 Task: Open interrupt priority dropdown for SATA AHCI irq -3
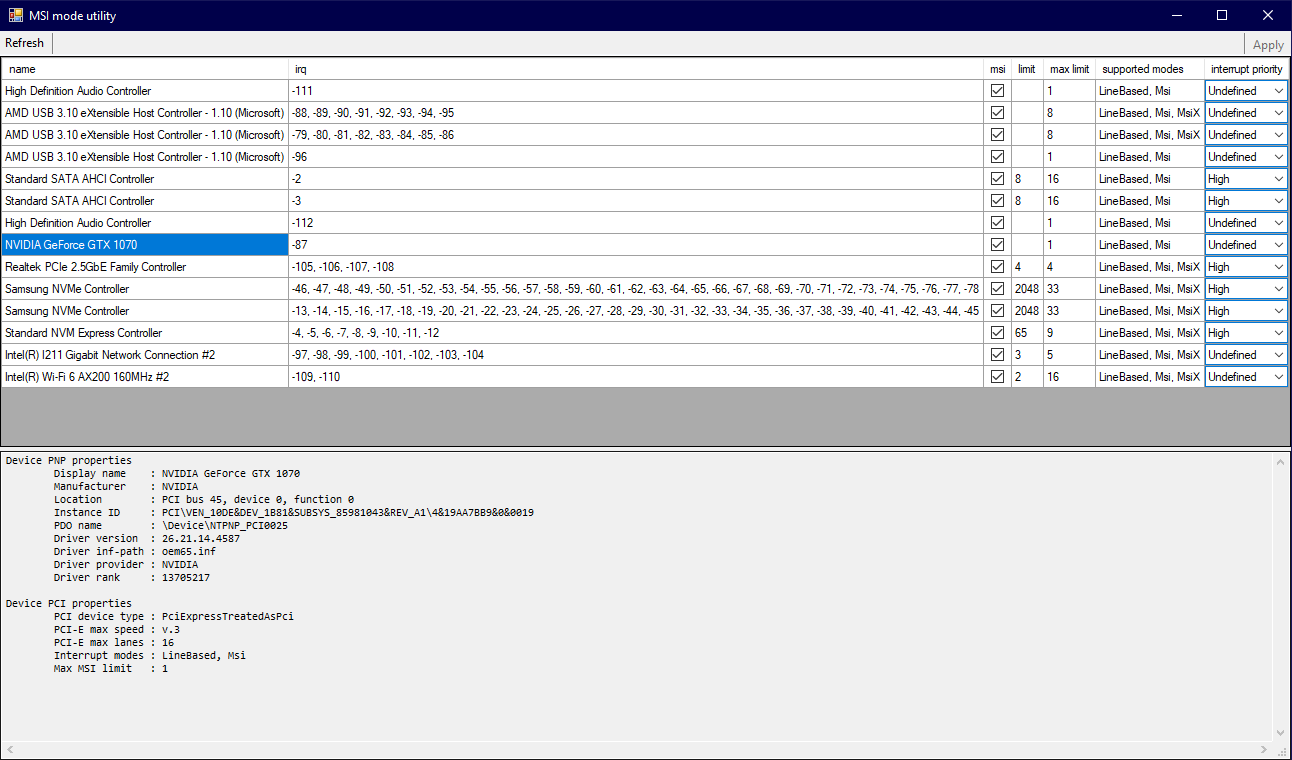(x=1246, y=201)
